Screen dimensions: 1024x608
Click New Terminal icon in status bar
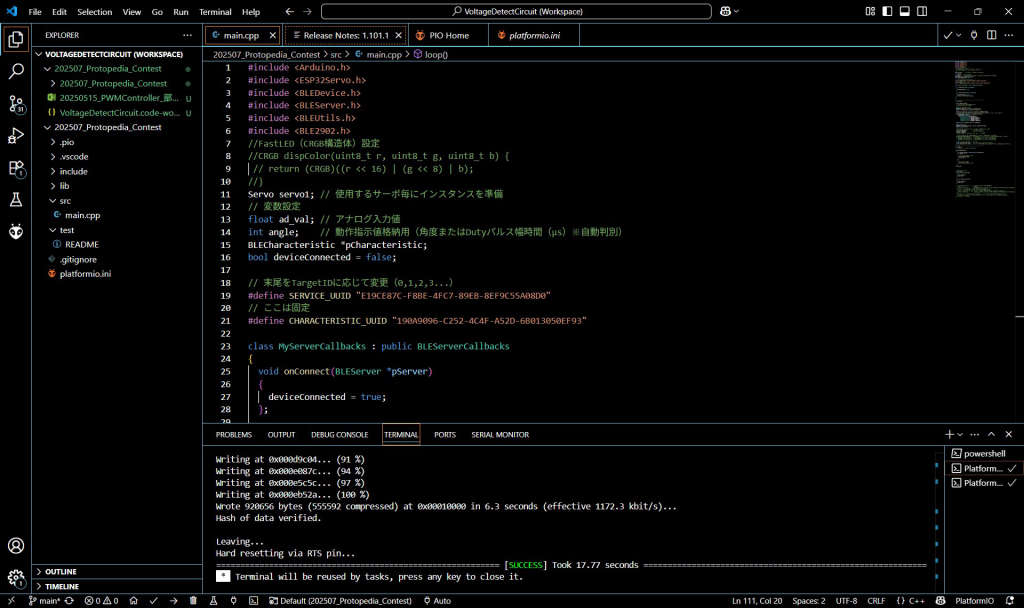tap(253, 601)
